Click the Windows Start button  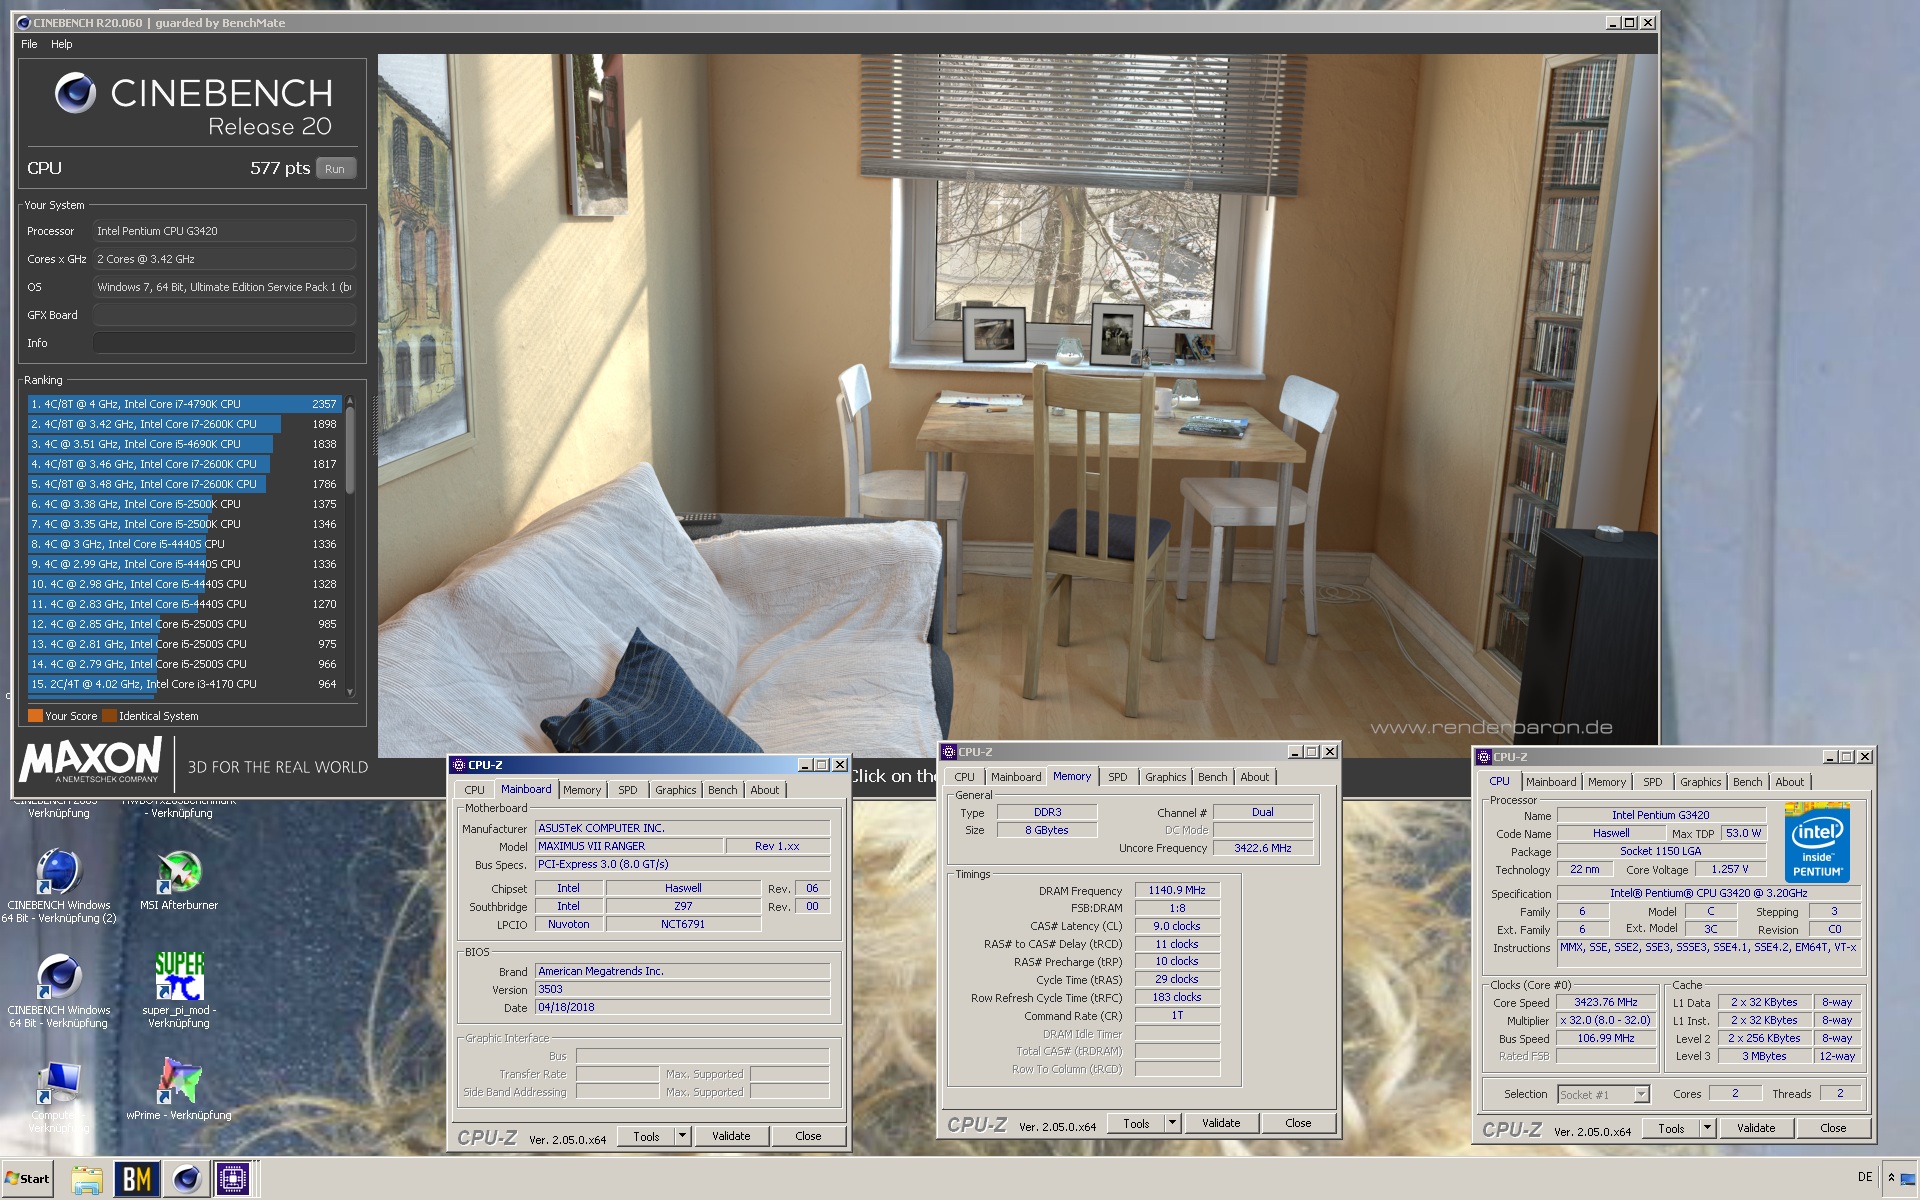tap(27, 1178)
